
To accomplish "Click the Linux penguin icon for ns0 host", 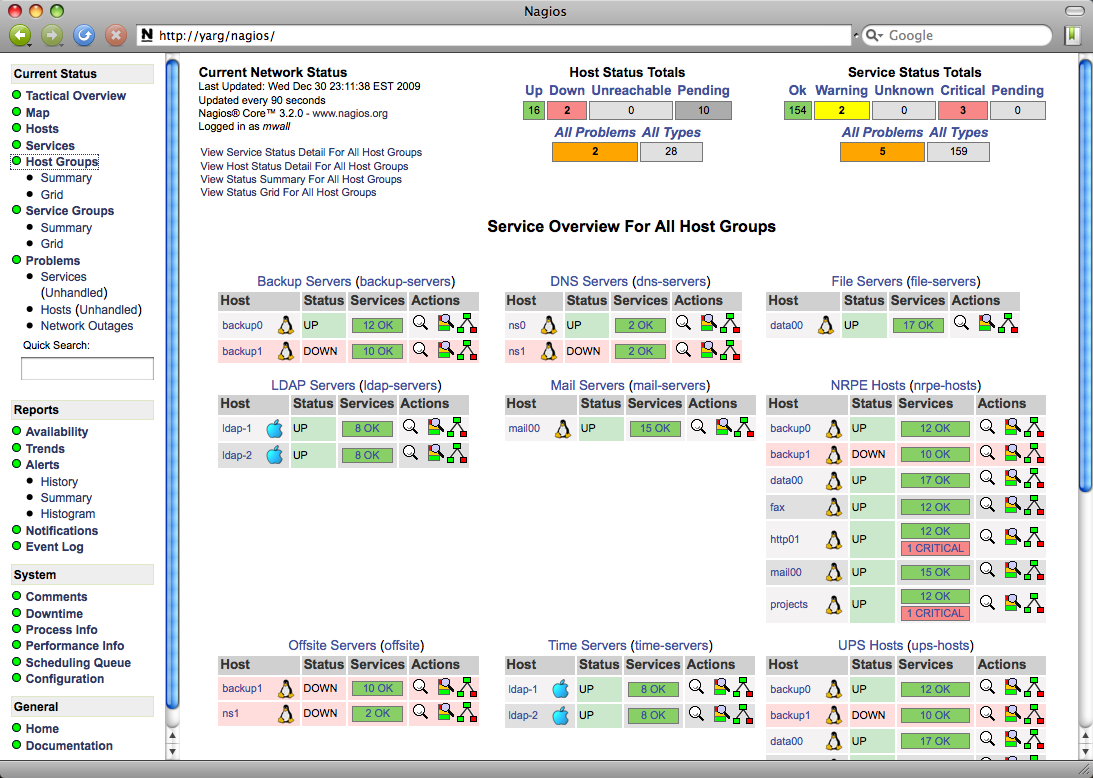I will 548,325.
